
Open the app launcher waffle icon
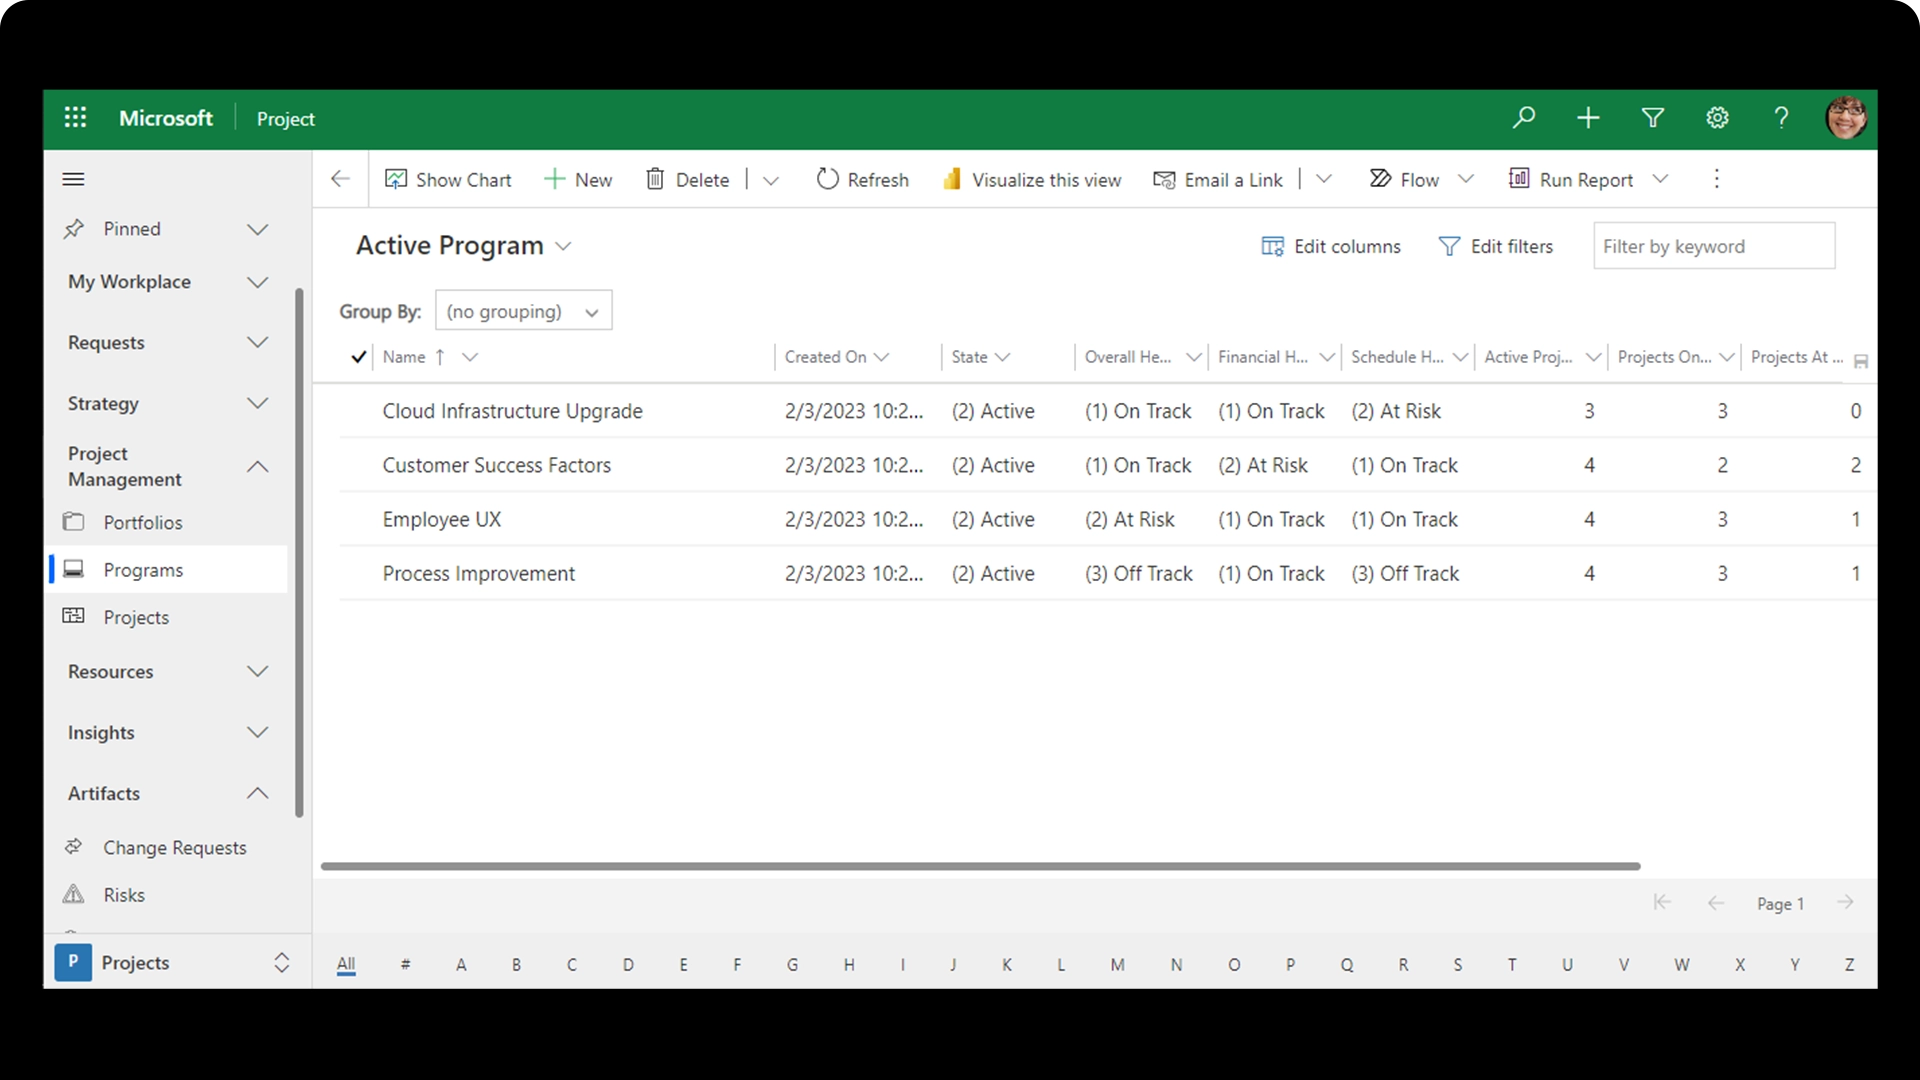tap(75, 118)
